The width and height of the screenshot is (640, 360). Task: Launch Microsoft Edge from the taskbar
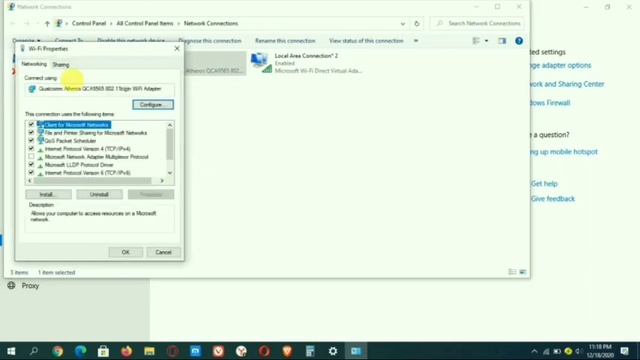click(x=80, y=351)
